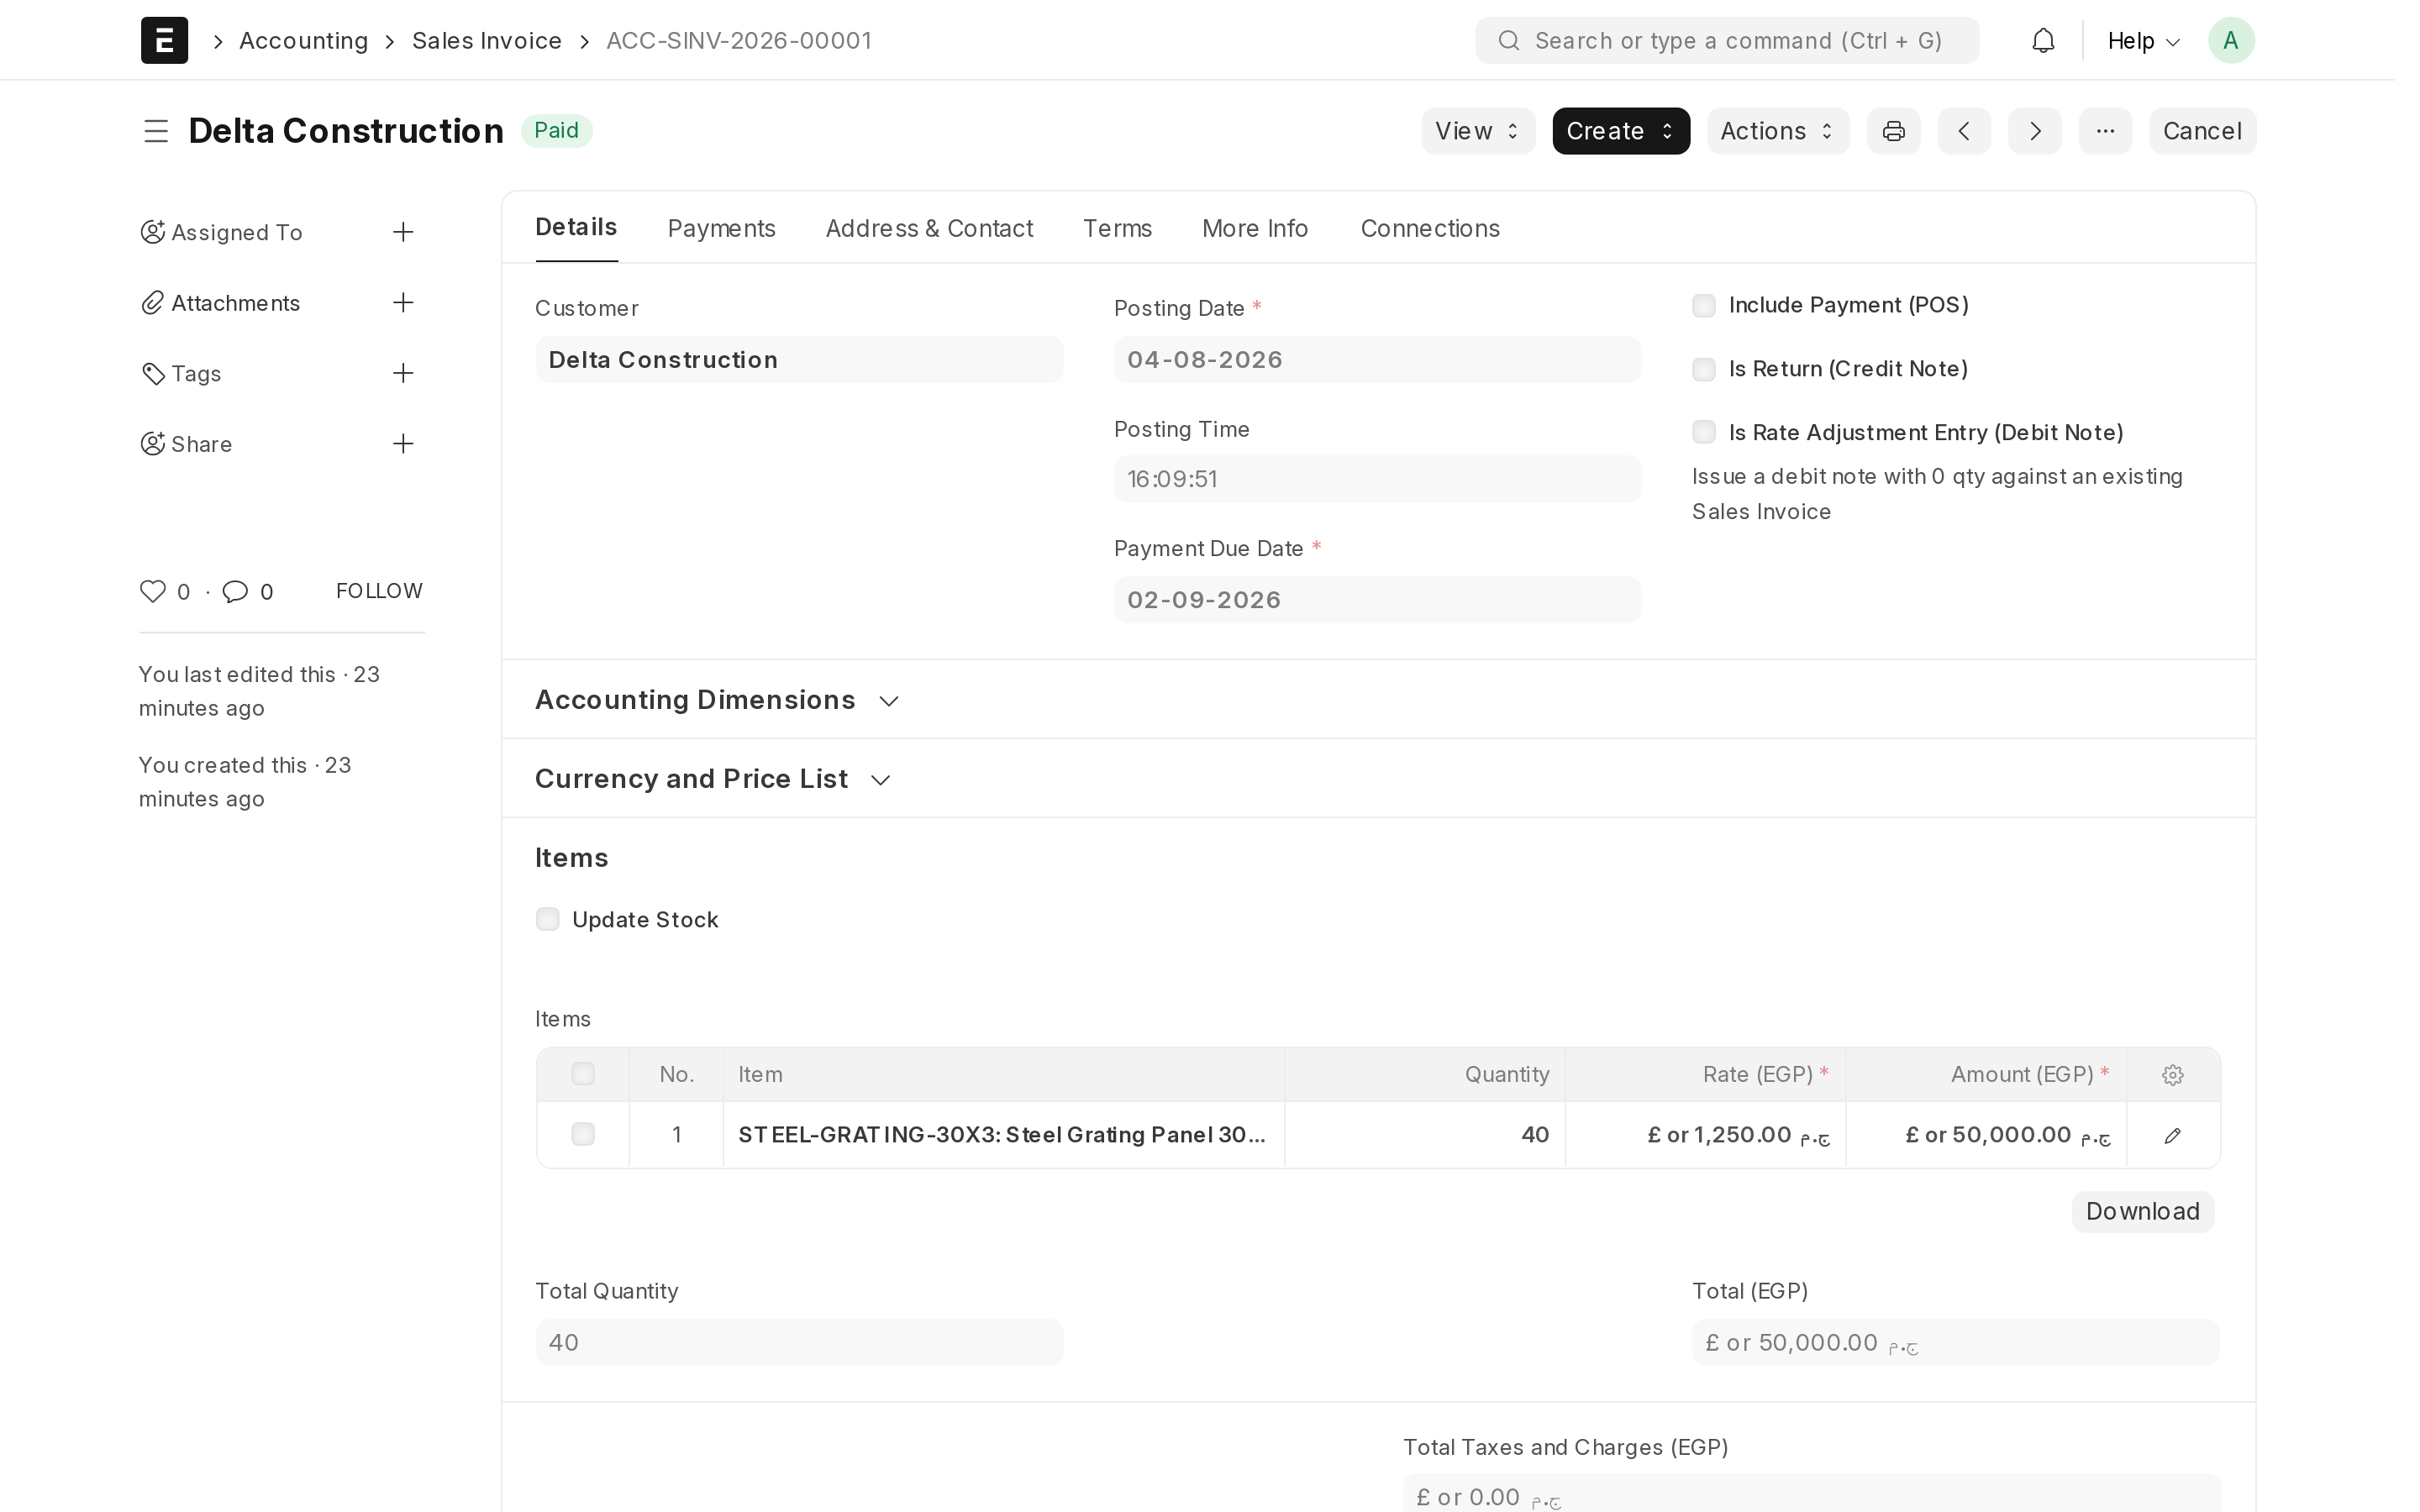2420x1512 pixels.
Task: Go to next document arrow
Action: click(2035, 131)
